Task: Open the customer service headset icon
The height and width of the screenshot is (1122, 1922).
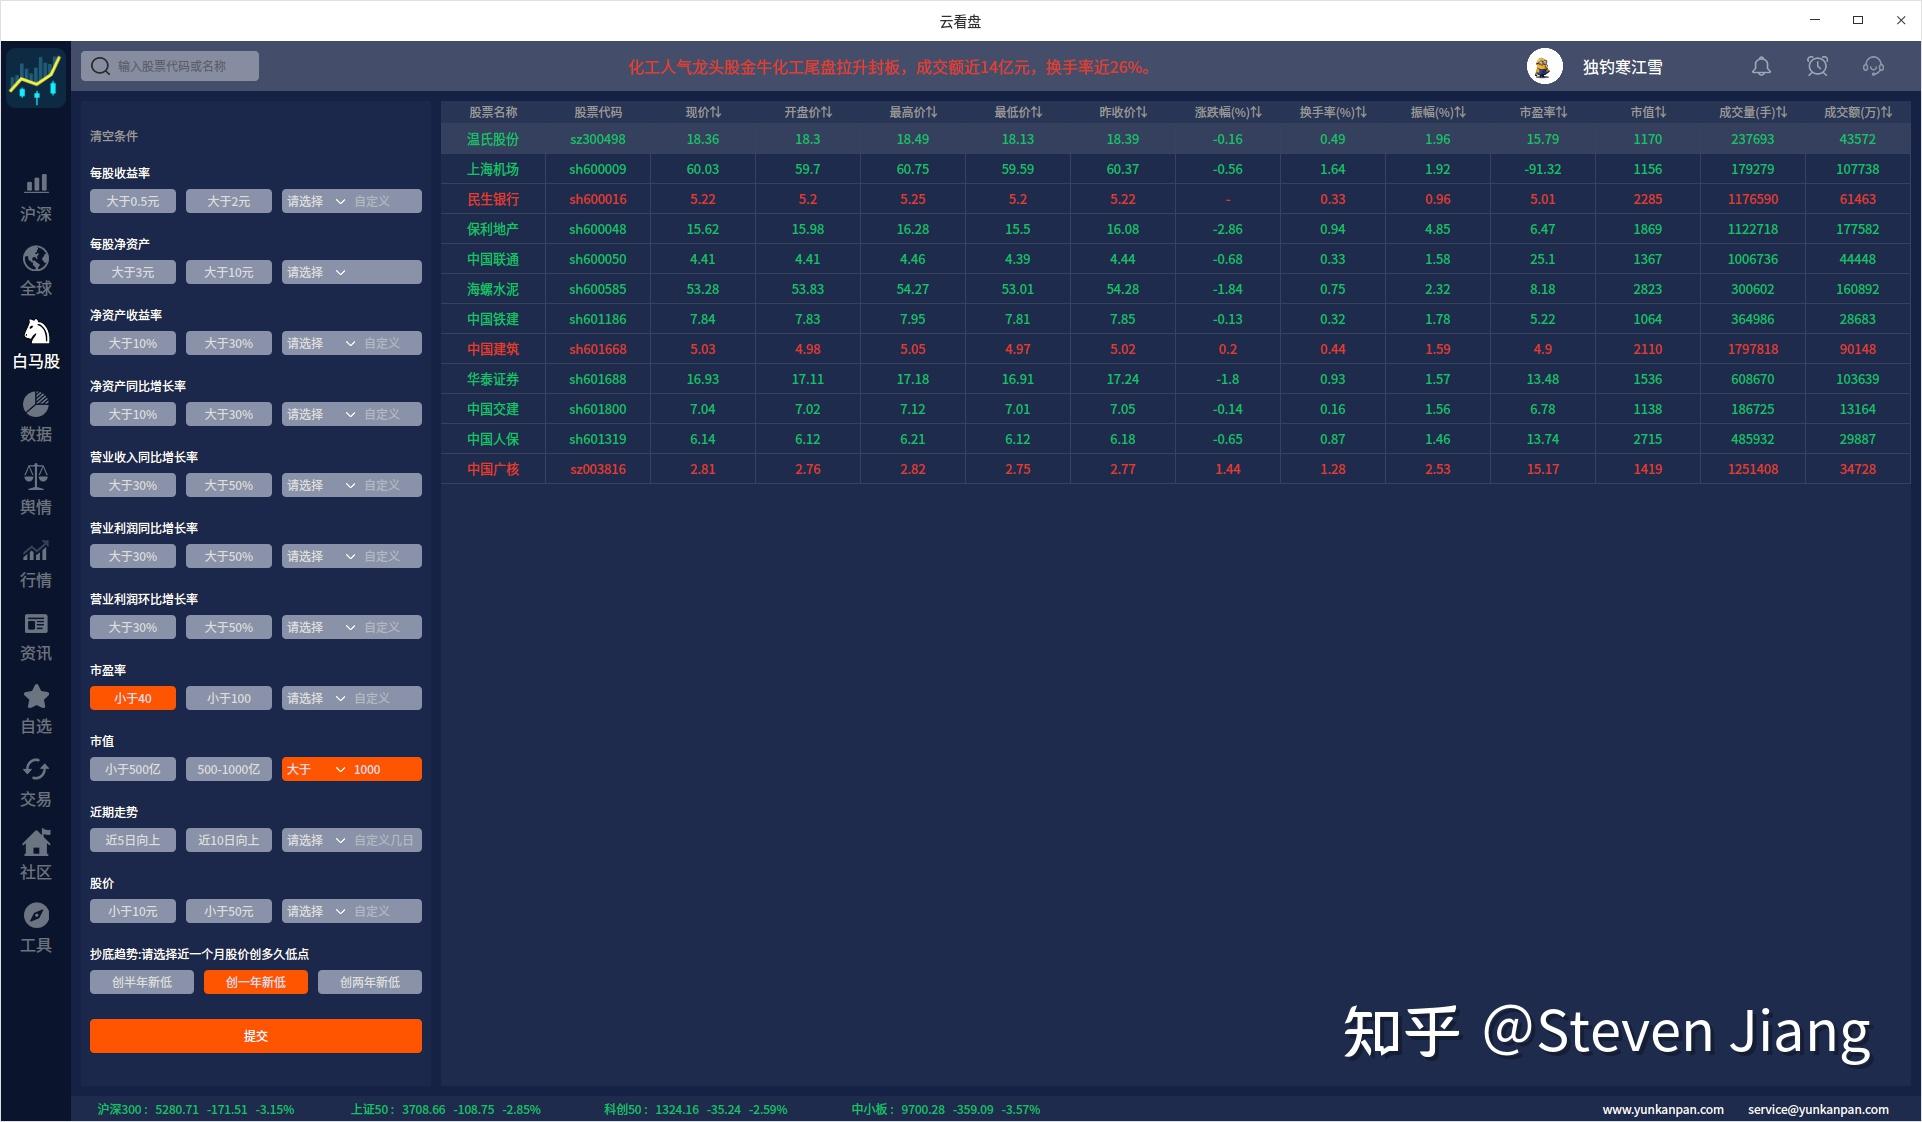Action: pos(1873,66)
